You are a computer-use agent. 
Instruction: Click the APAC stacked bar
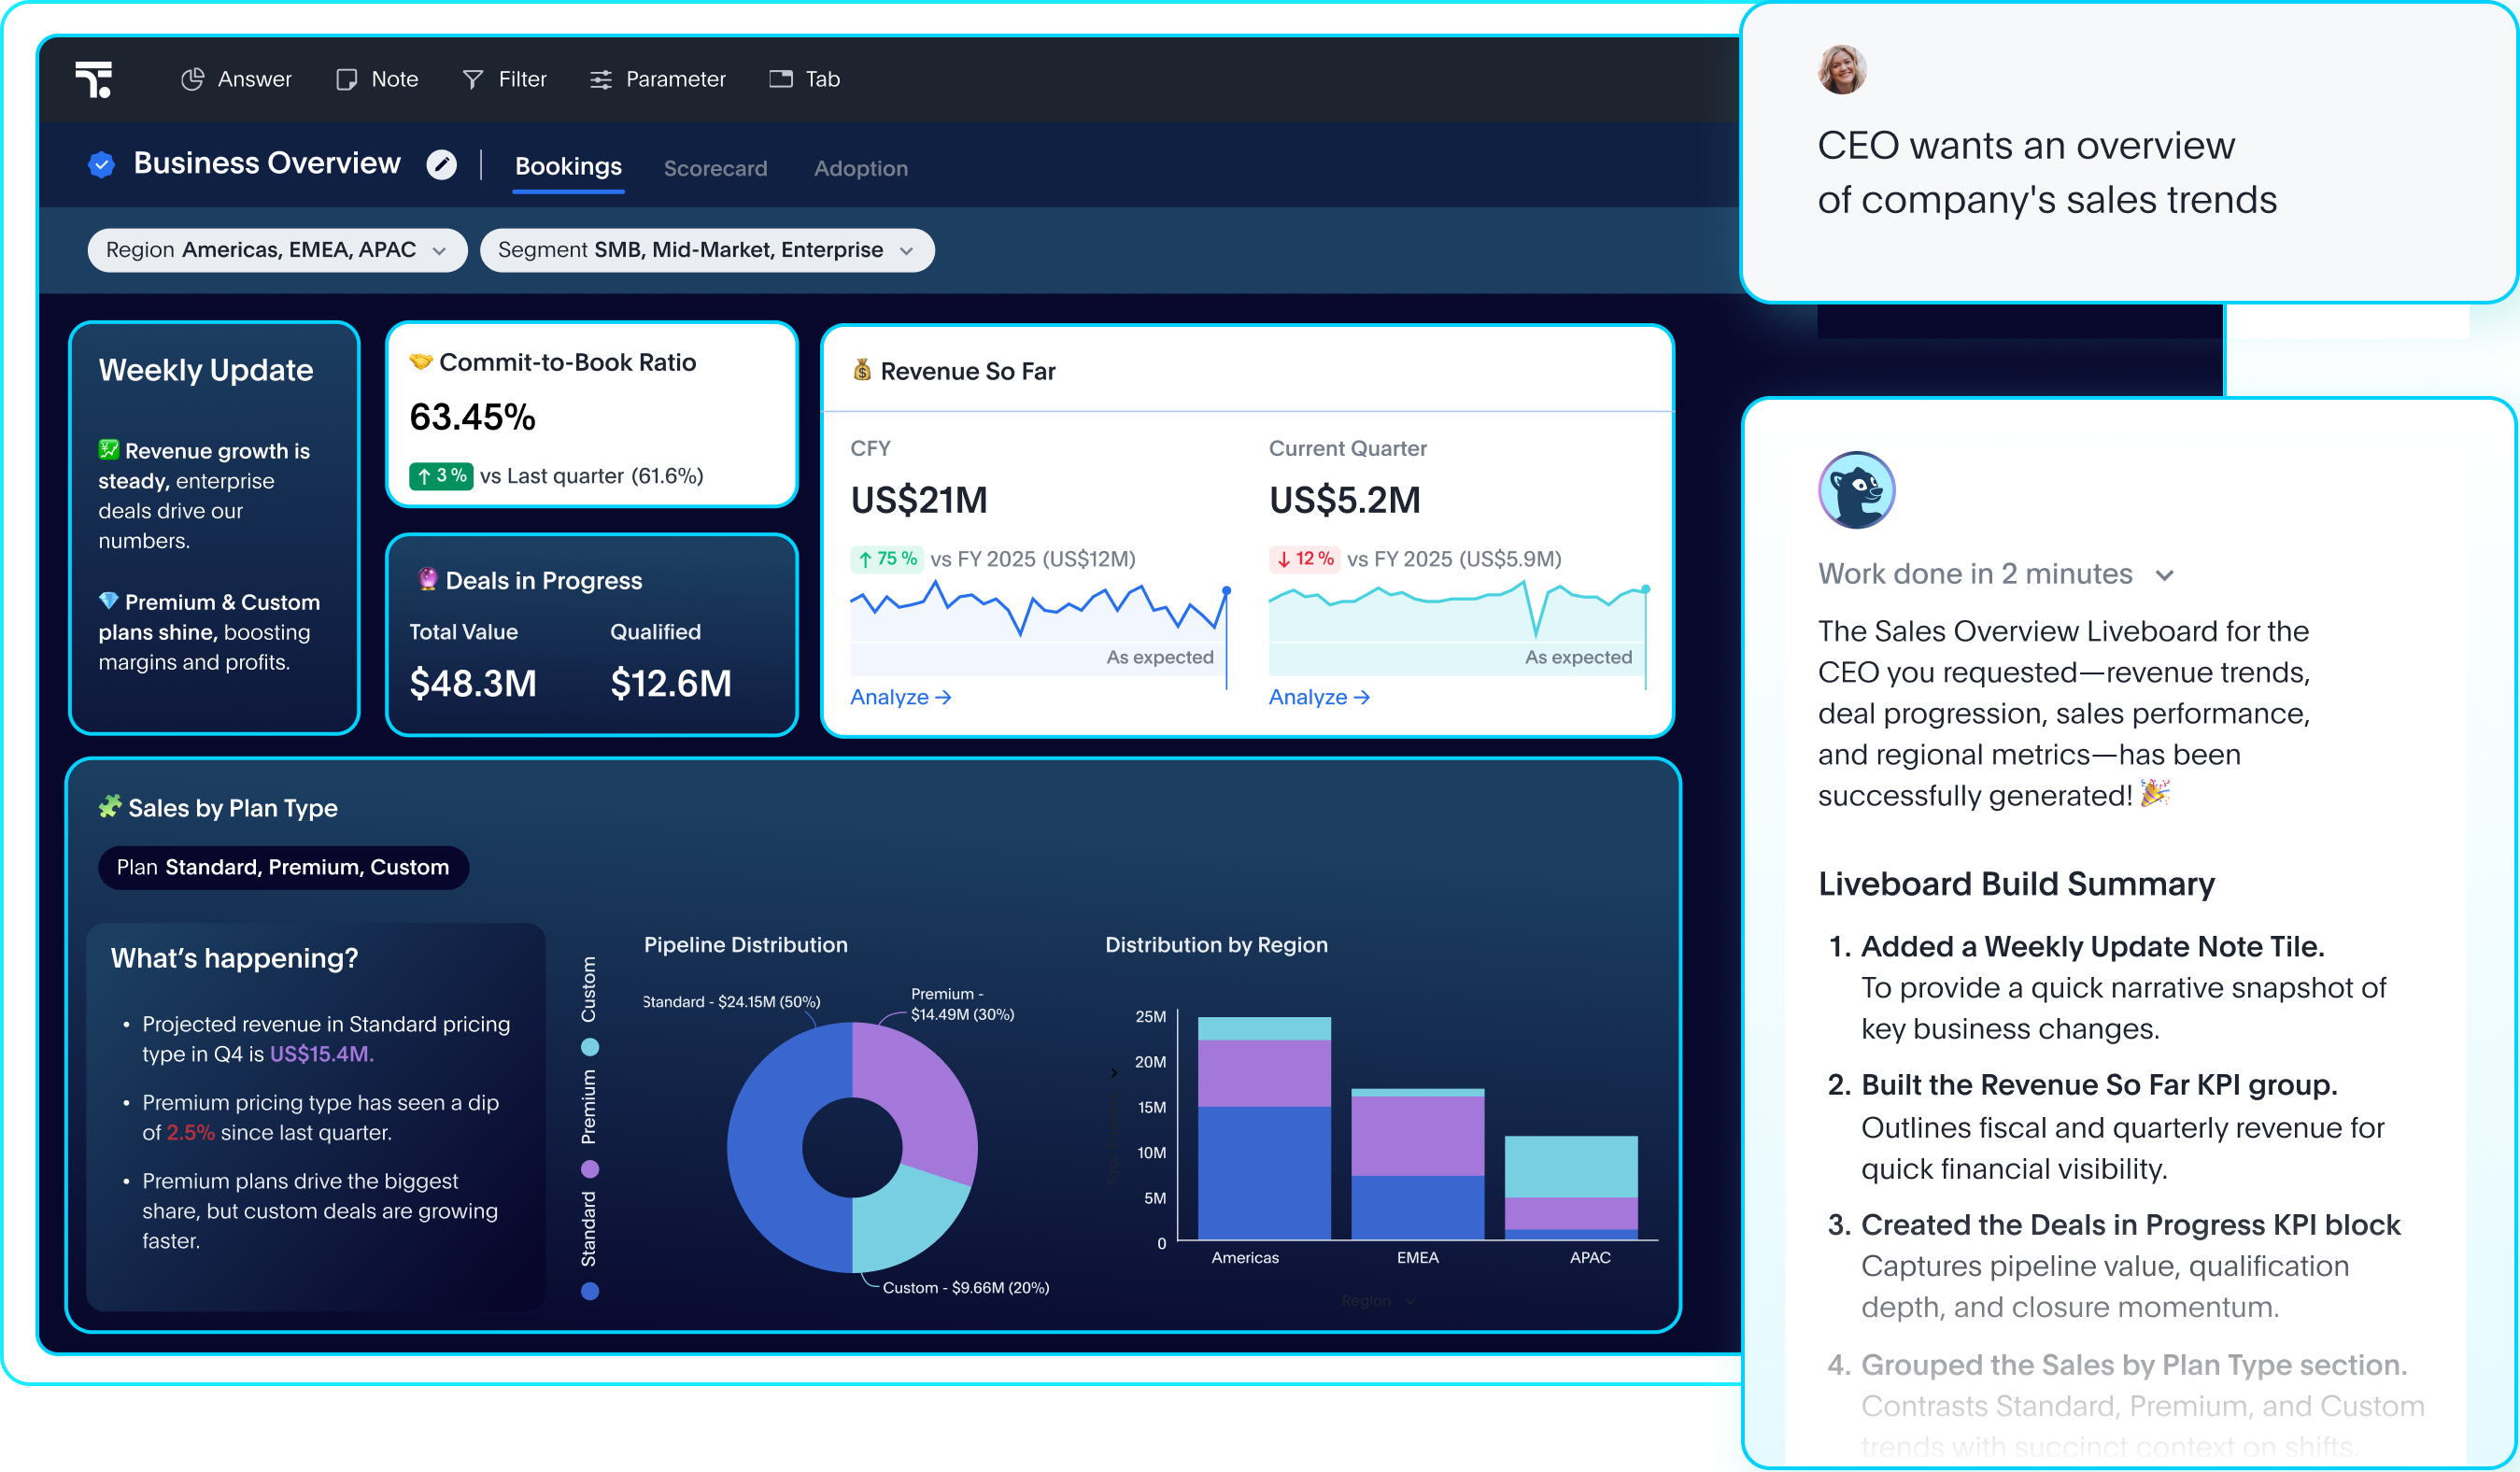[1571, 1188]
